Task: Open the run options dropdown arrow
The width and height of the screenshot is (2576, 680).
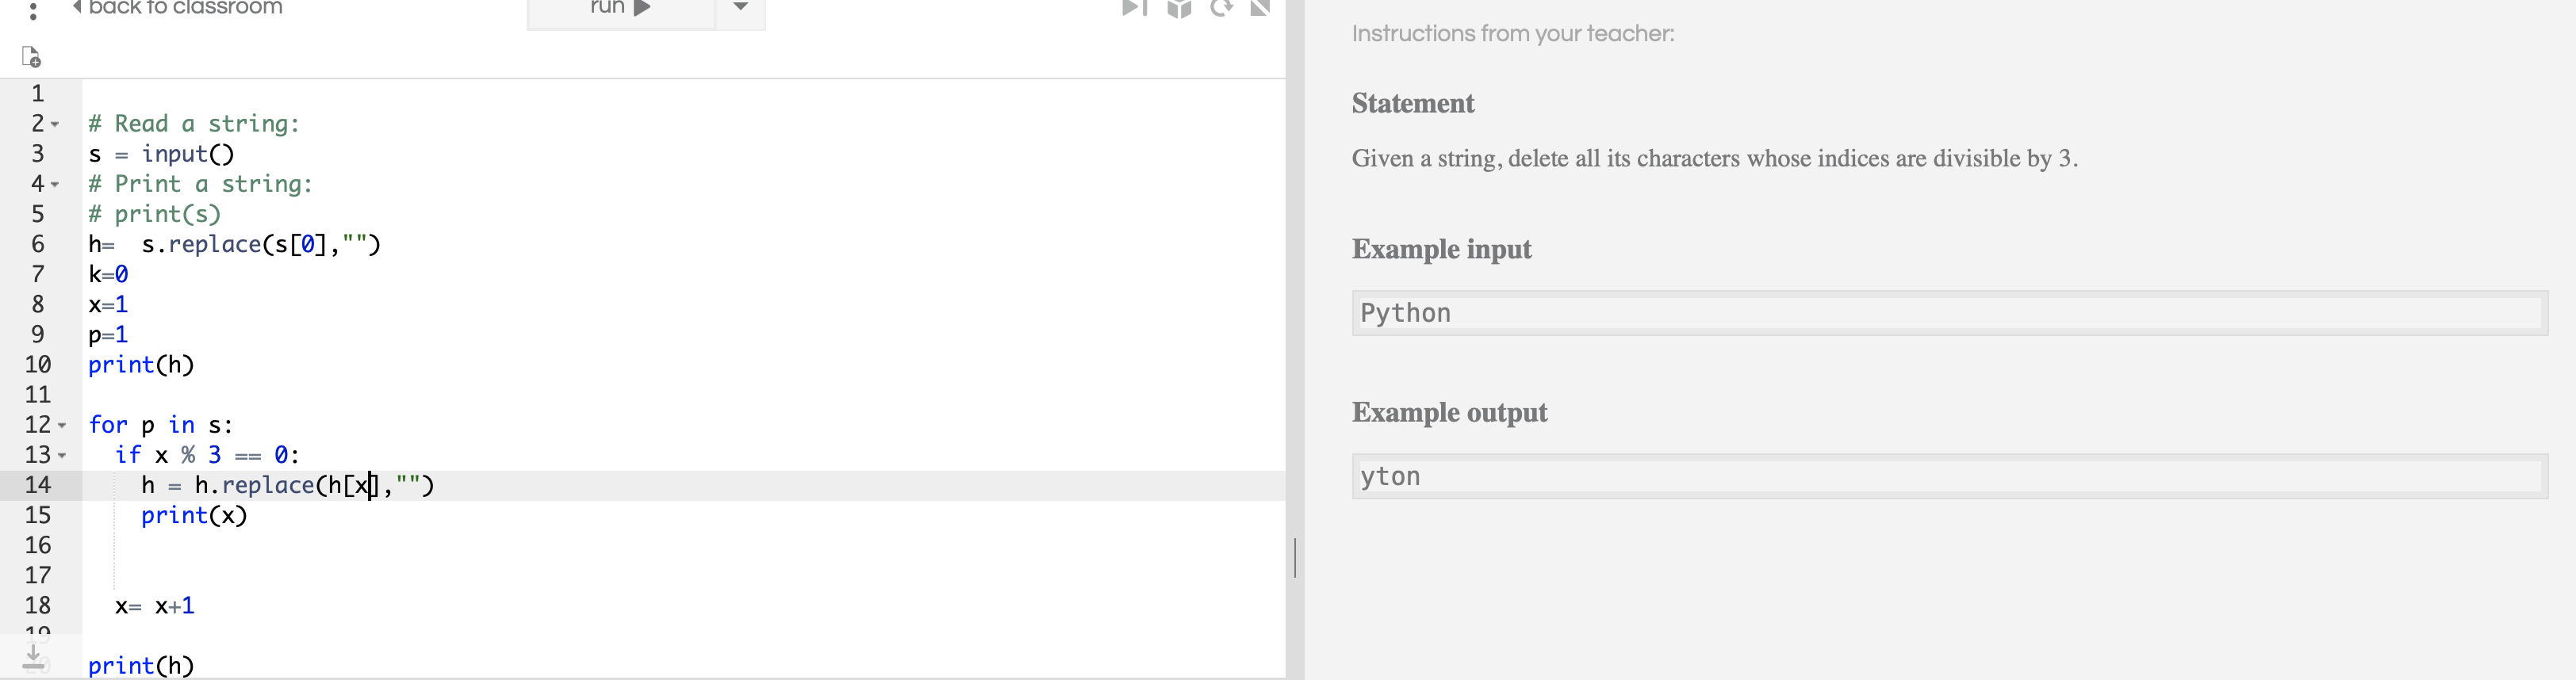Action: (740, 8)
